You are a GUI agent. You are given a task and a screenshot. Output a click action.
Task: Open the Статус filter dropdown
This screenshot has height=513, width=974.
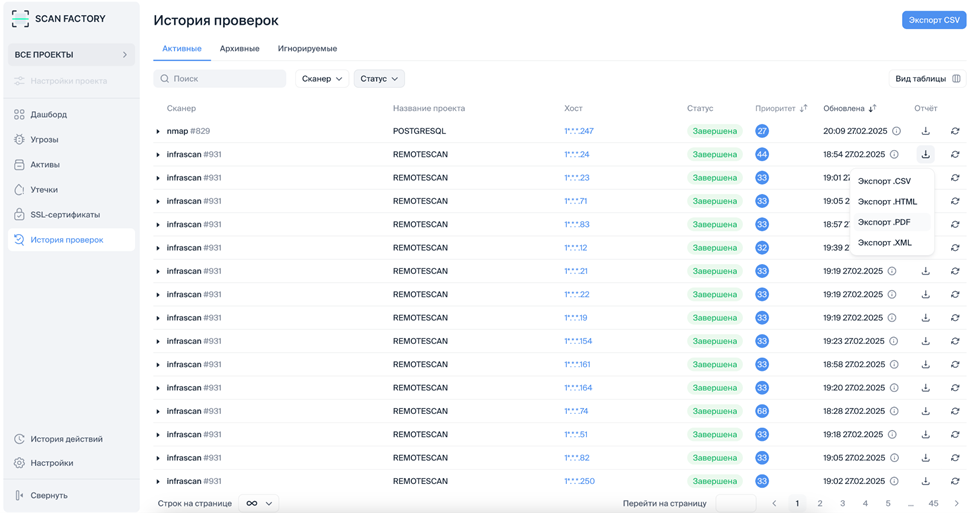coord(378,78)
